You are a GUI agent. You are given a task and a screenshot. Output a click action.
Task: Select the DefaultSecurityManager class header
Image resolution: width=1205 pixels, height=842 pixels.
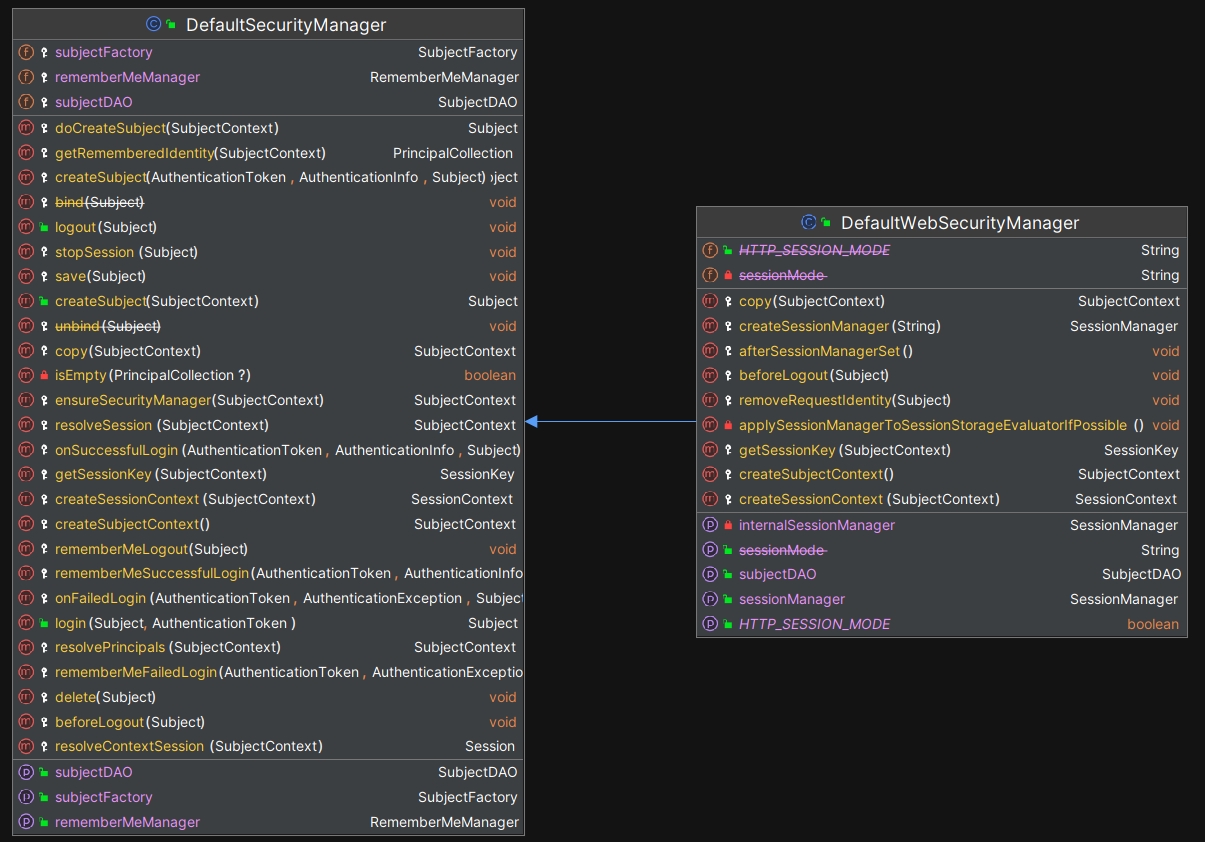click(x=285, y=24)
